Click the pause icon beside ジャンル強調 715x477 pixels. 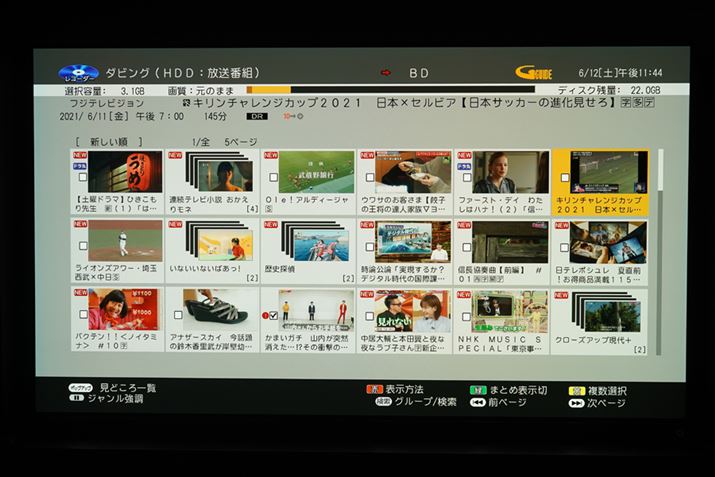click(76, 398)
